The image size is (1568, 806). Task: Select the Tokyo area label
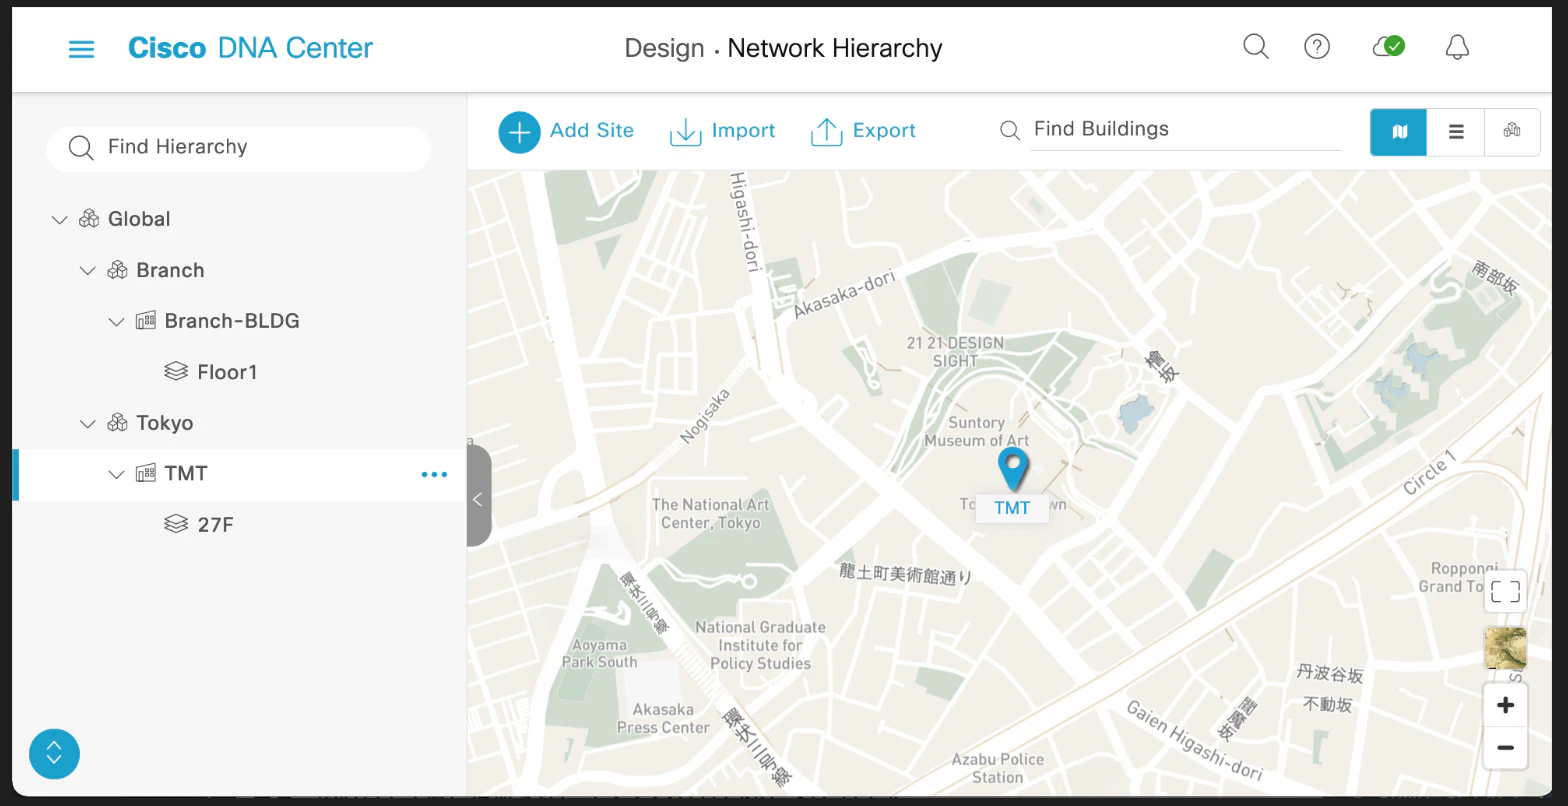click(x=165, y=423)
